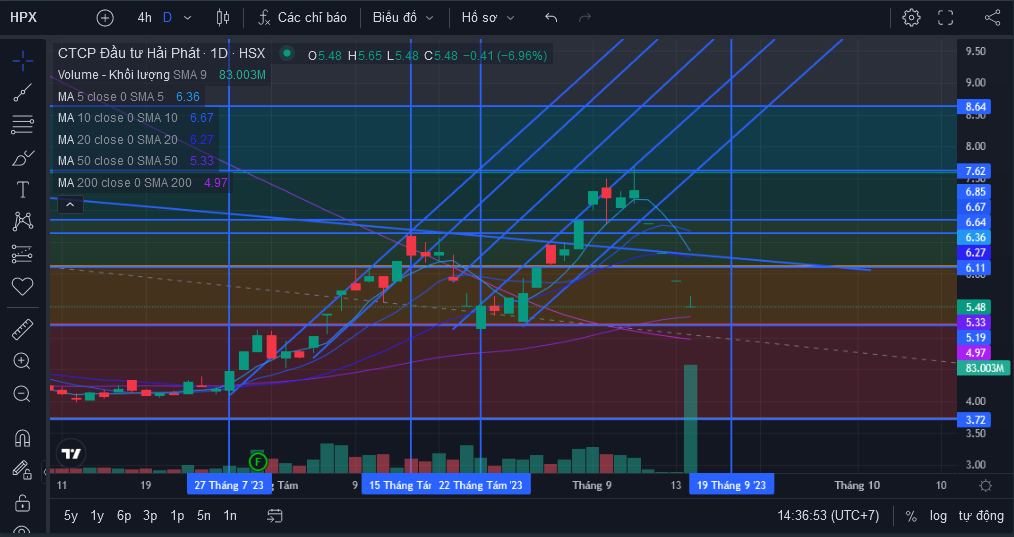The height and width of the screenshot is (537, 1014).
Task: Open the Biểu đồ dropdown menu
Action: [403, 17]
